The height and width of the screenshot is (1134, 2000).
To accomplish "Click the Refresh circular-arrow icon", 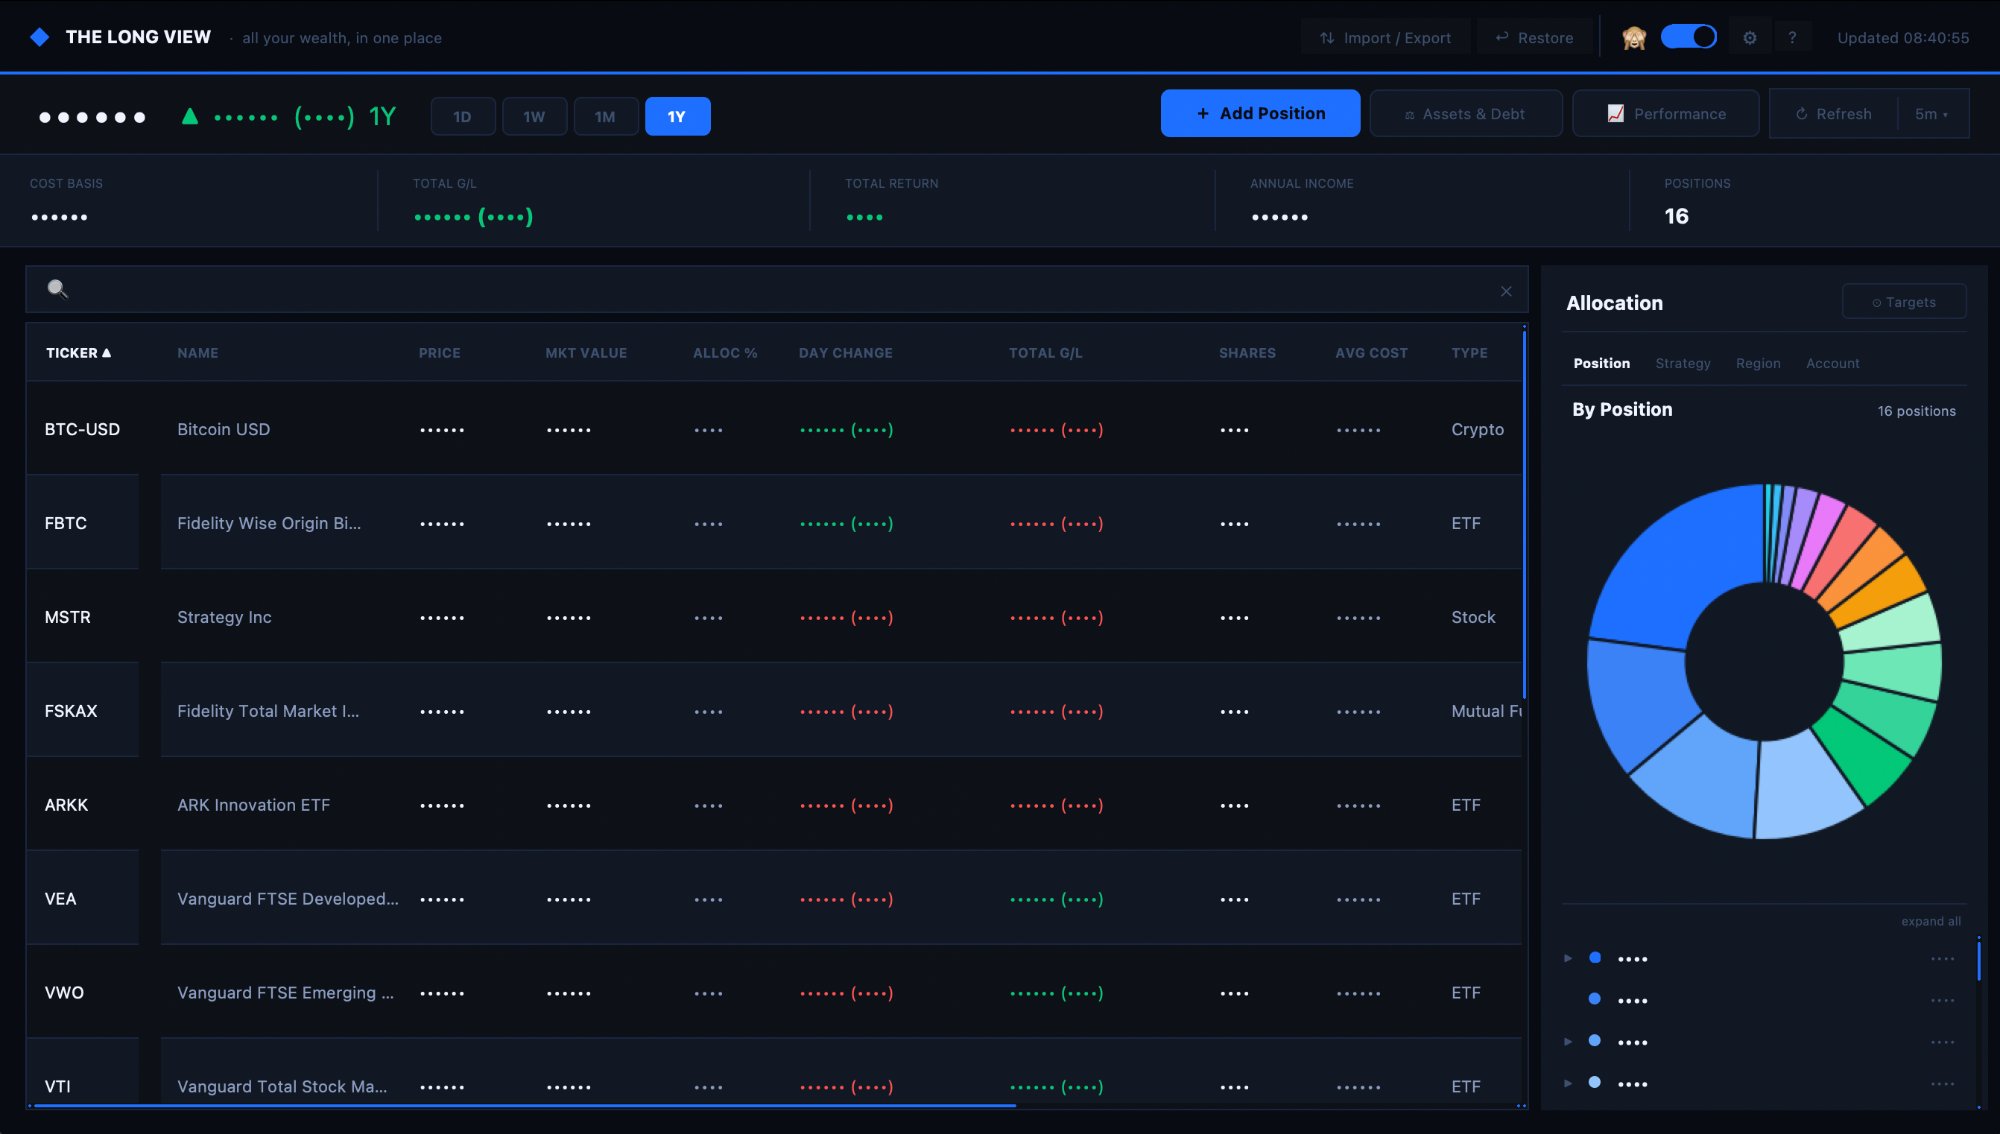I will (x=1804, y=113).
